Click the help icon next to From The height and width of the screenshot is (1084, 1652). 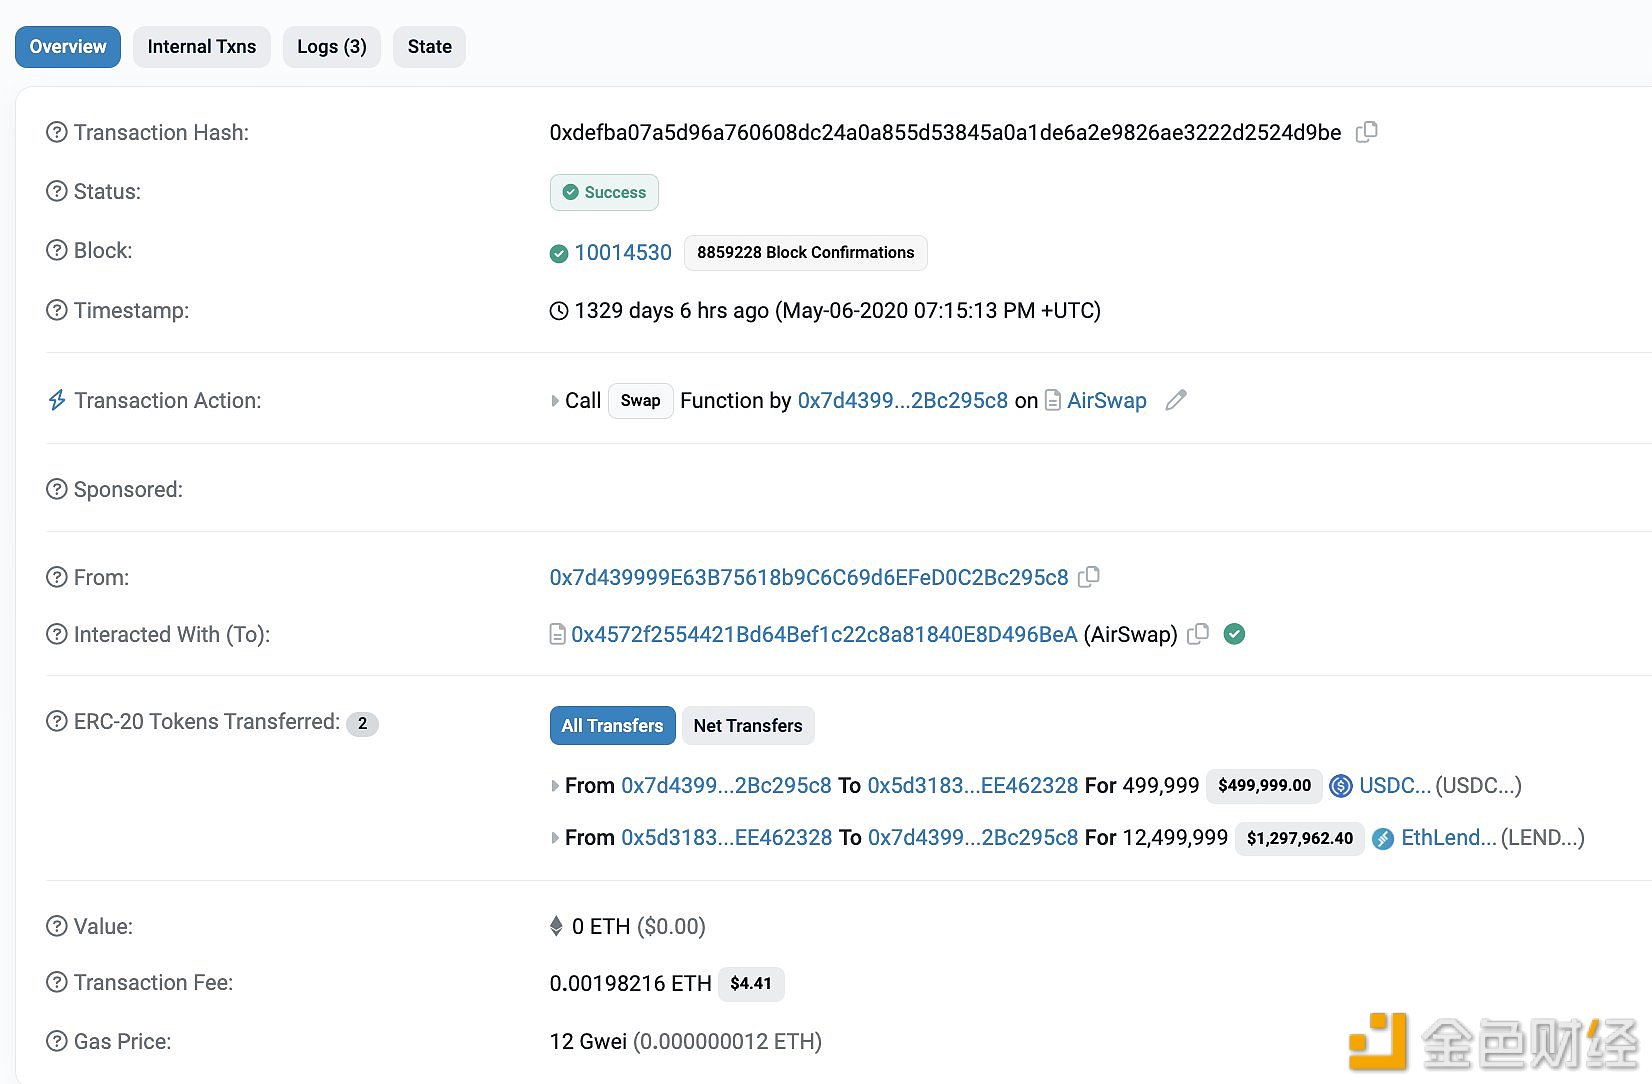click(x=57, y=577)
